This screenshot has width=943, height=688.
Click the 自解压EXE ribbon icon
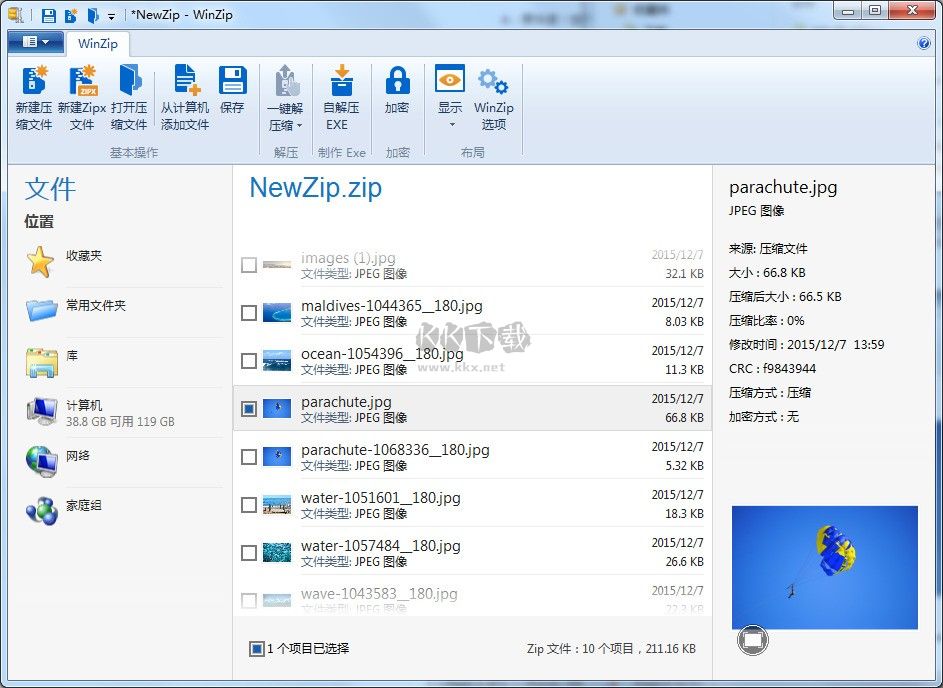click(341, 81)
